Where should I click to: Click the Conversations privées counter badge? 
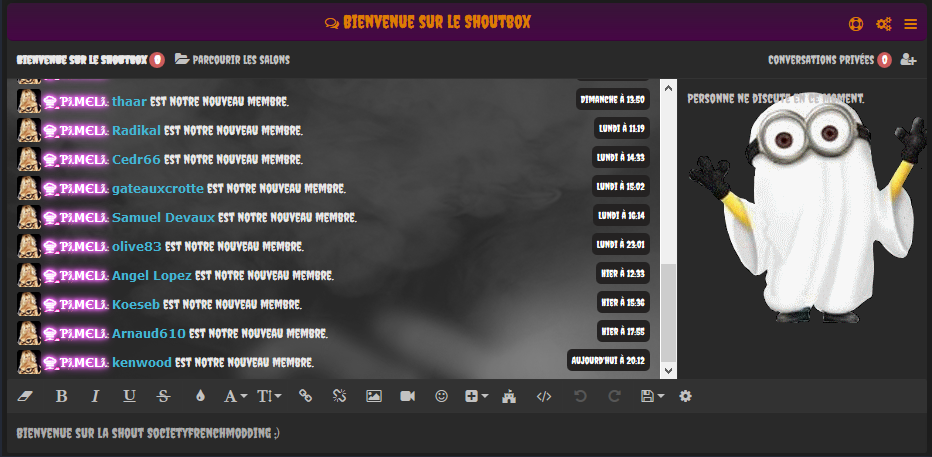[x=884, y=60]
